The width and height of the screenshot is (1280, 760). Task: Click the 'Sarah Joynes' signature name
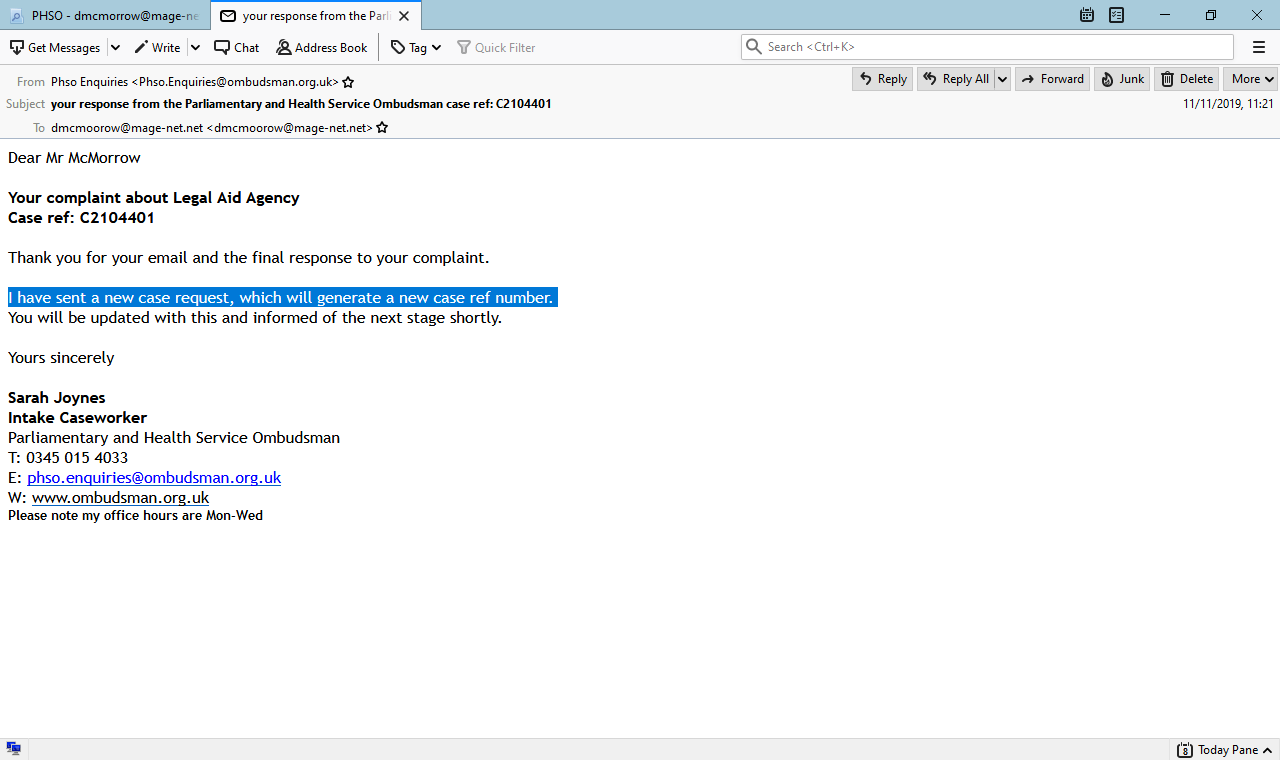(57, 398)
